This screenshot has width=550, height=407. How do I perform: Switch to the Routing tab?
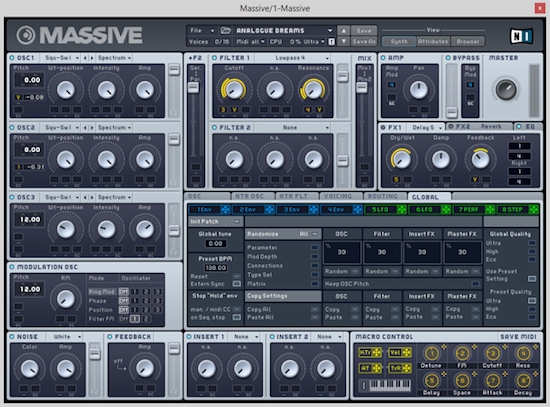(383, 196)
